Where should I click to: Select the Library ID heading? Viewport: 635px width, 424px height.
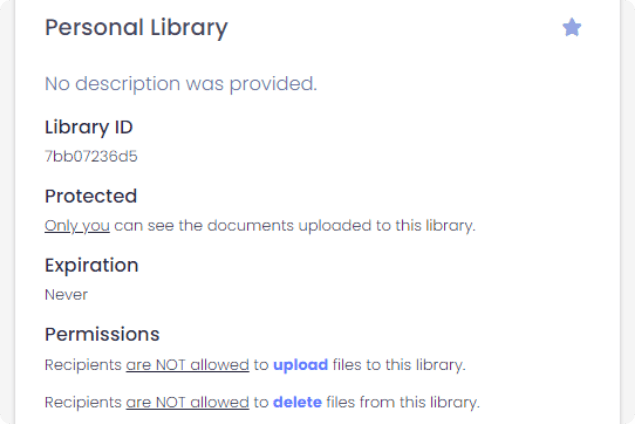pyautogui.click(x=89, y=127)
